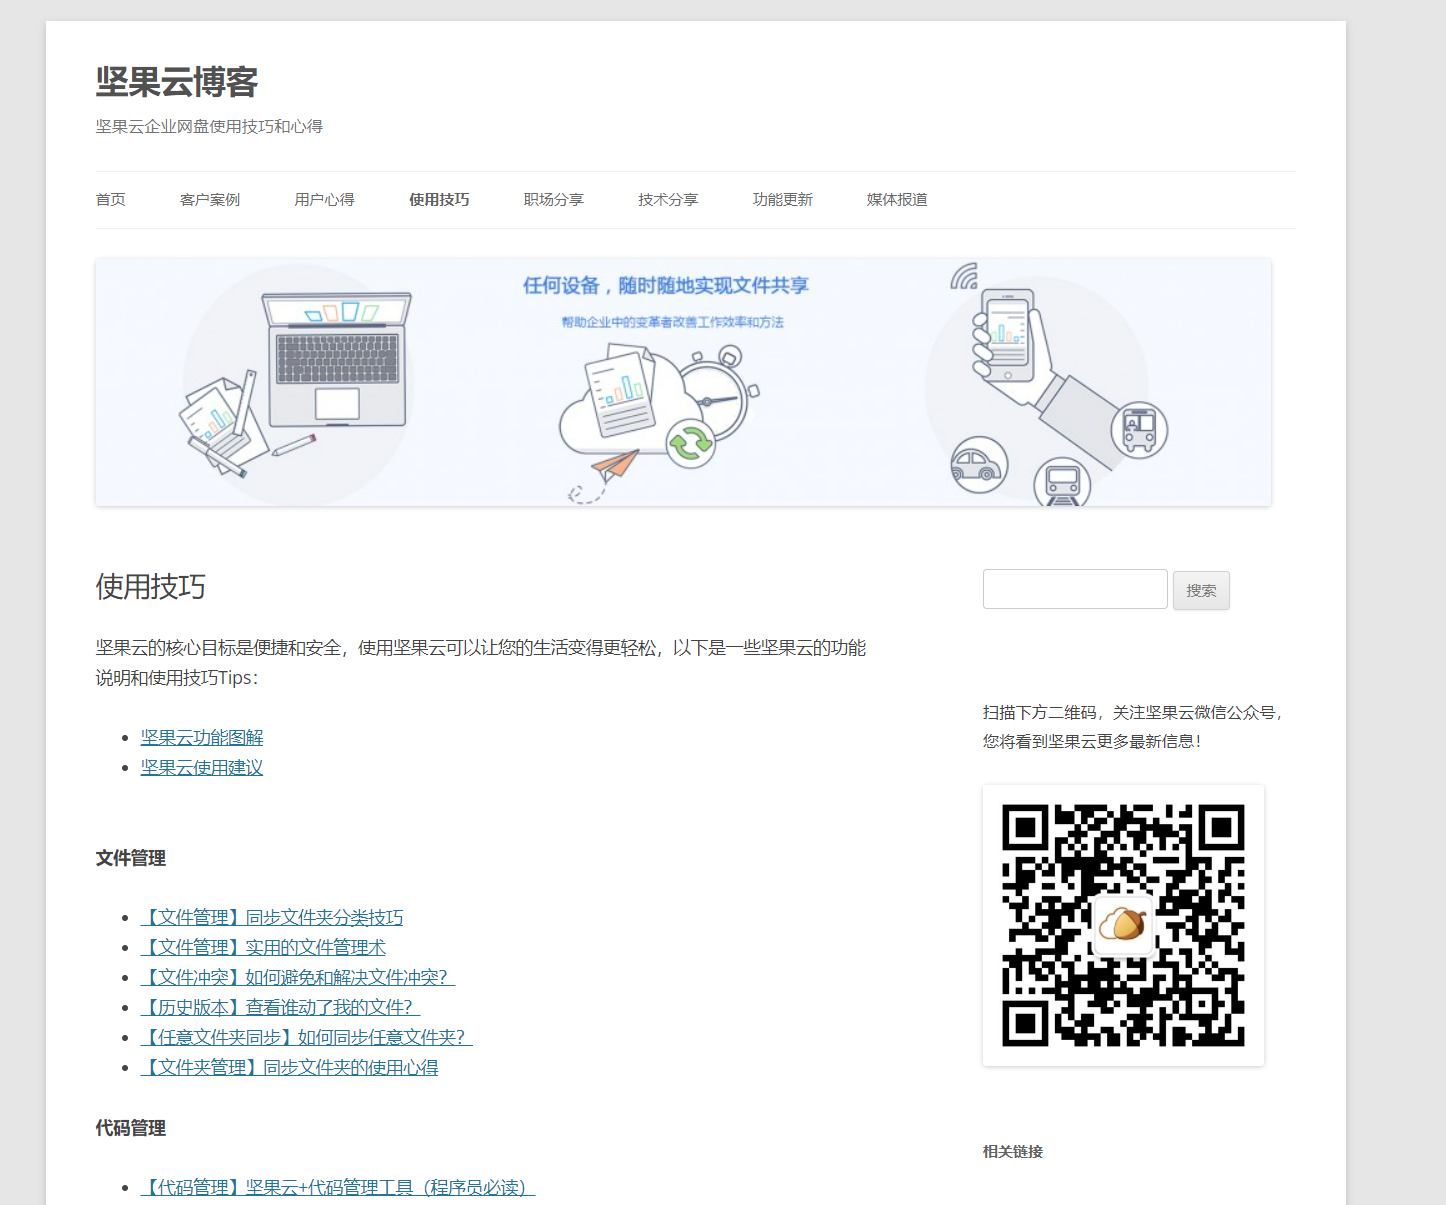Click the 使用技巧 page heading
The height and width of the screenshot is (1205, 1446).
point(151,586)
